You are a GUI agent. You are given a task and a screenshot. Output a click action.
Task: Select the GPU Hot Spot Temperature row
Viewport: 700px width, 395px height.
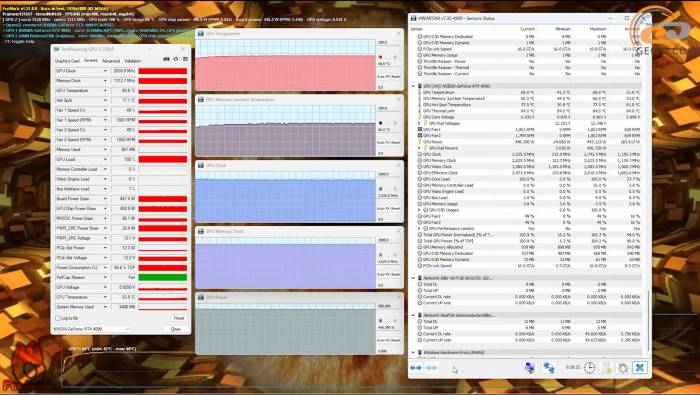(529, 105)
